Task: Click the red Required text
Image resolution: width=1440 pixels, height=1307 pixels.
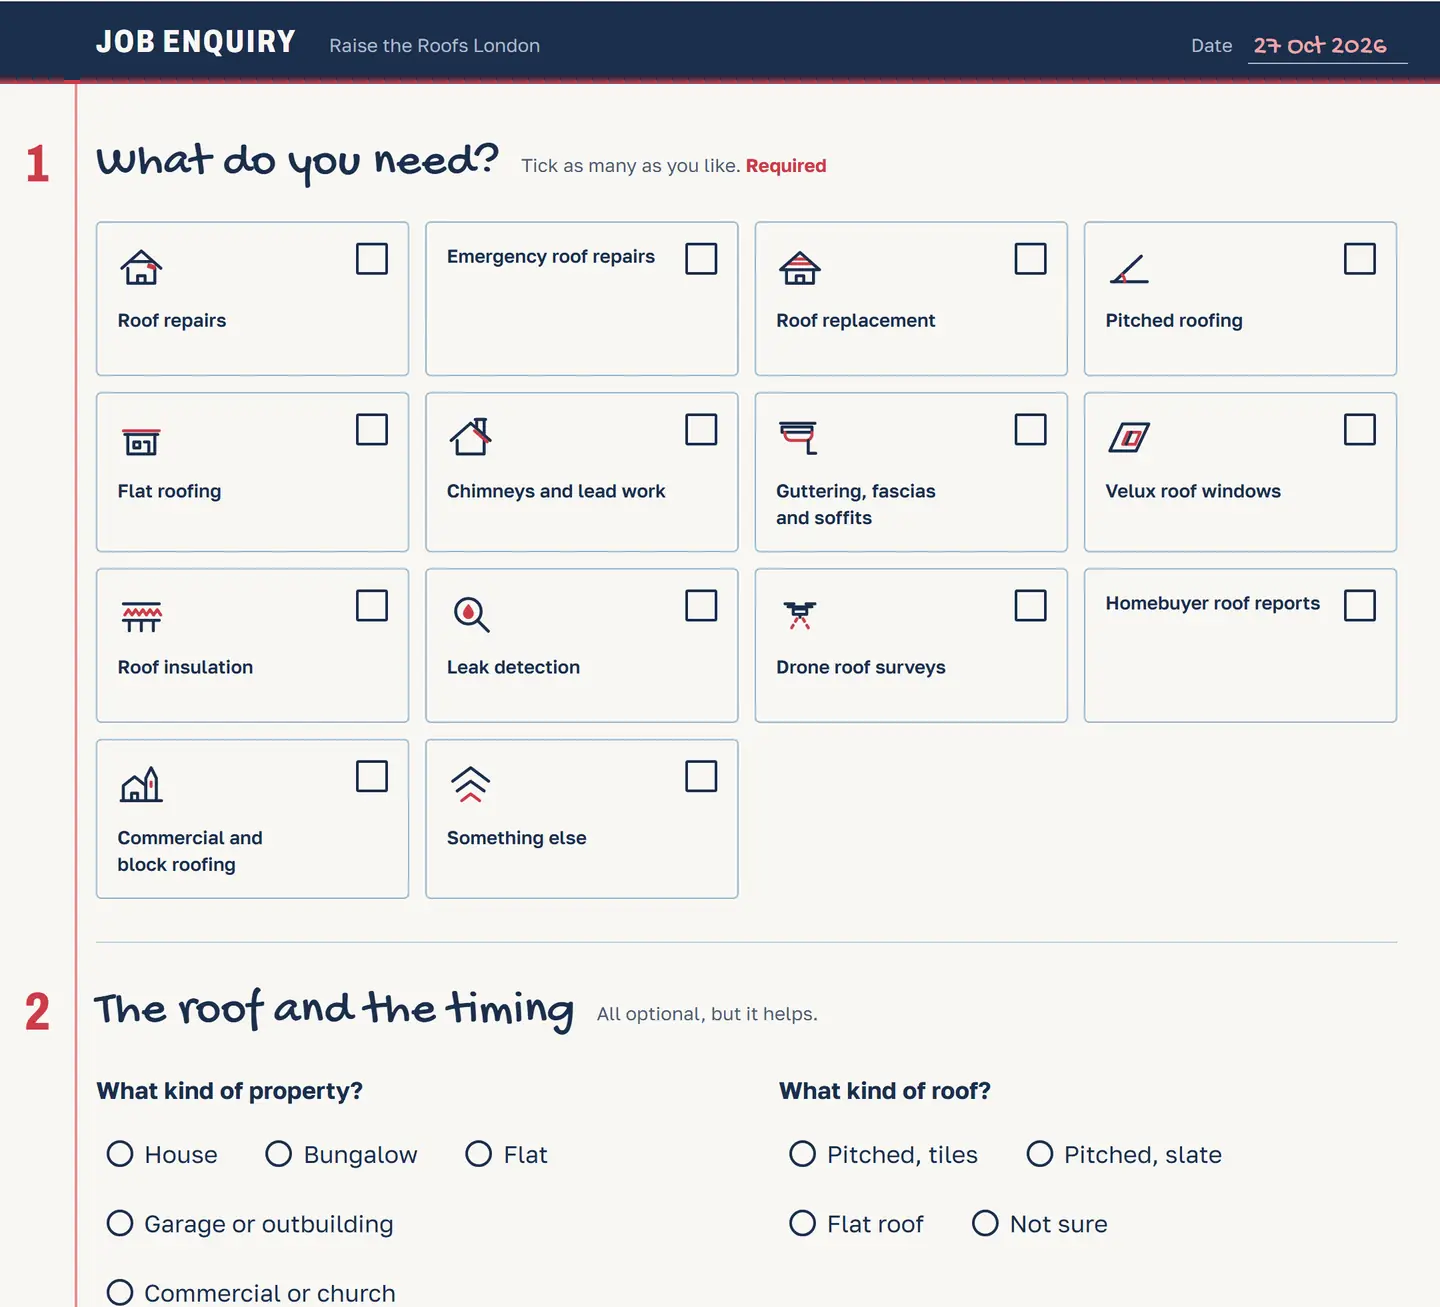Action: (x=786, y=166)
